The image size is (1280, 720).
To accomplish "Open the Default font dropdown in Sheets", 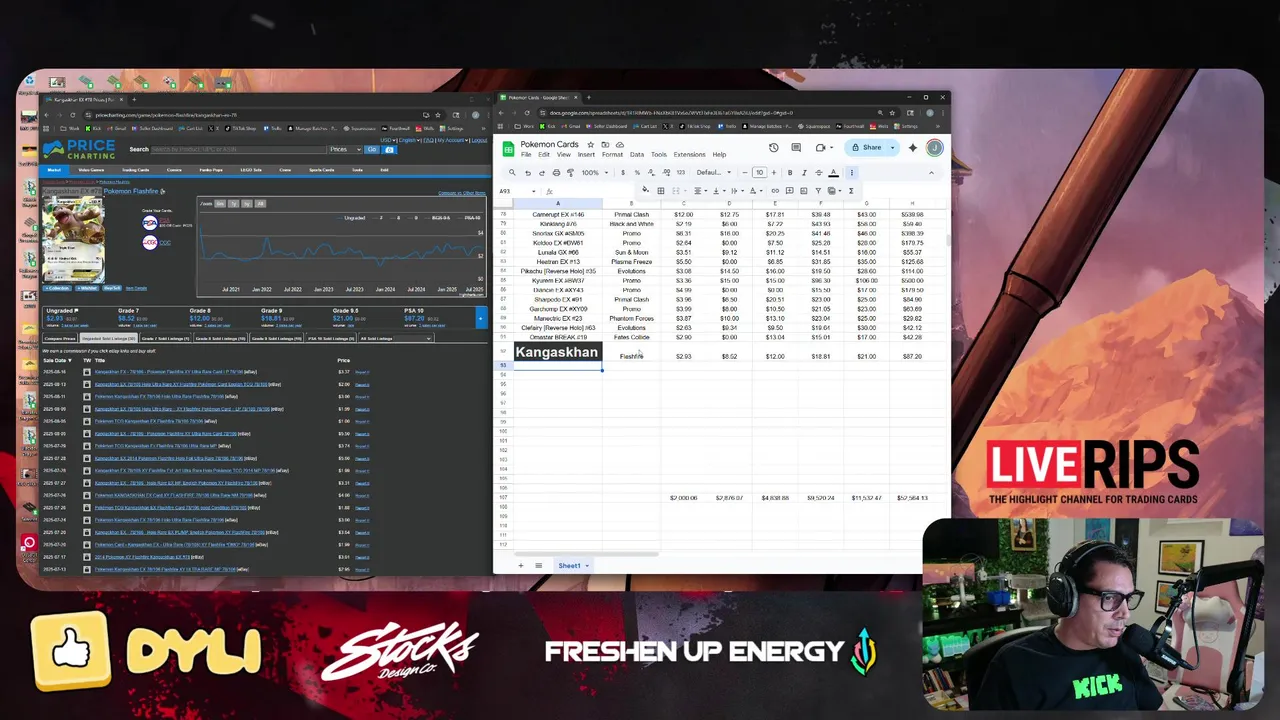I will (x=714, y=172).
